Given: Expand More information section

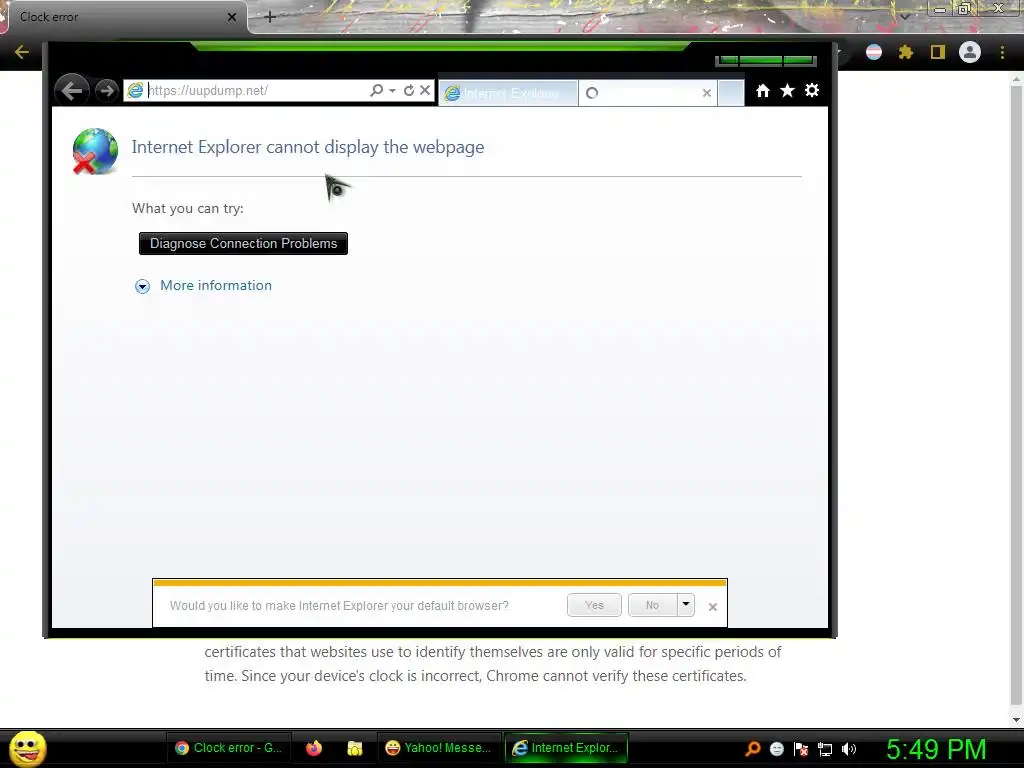Looking at the screenshot, I should point(142,286).
